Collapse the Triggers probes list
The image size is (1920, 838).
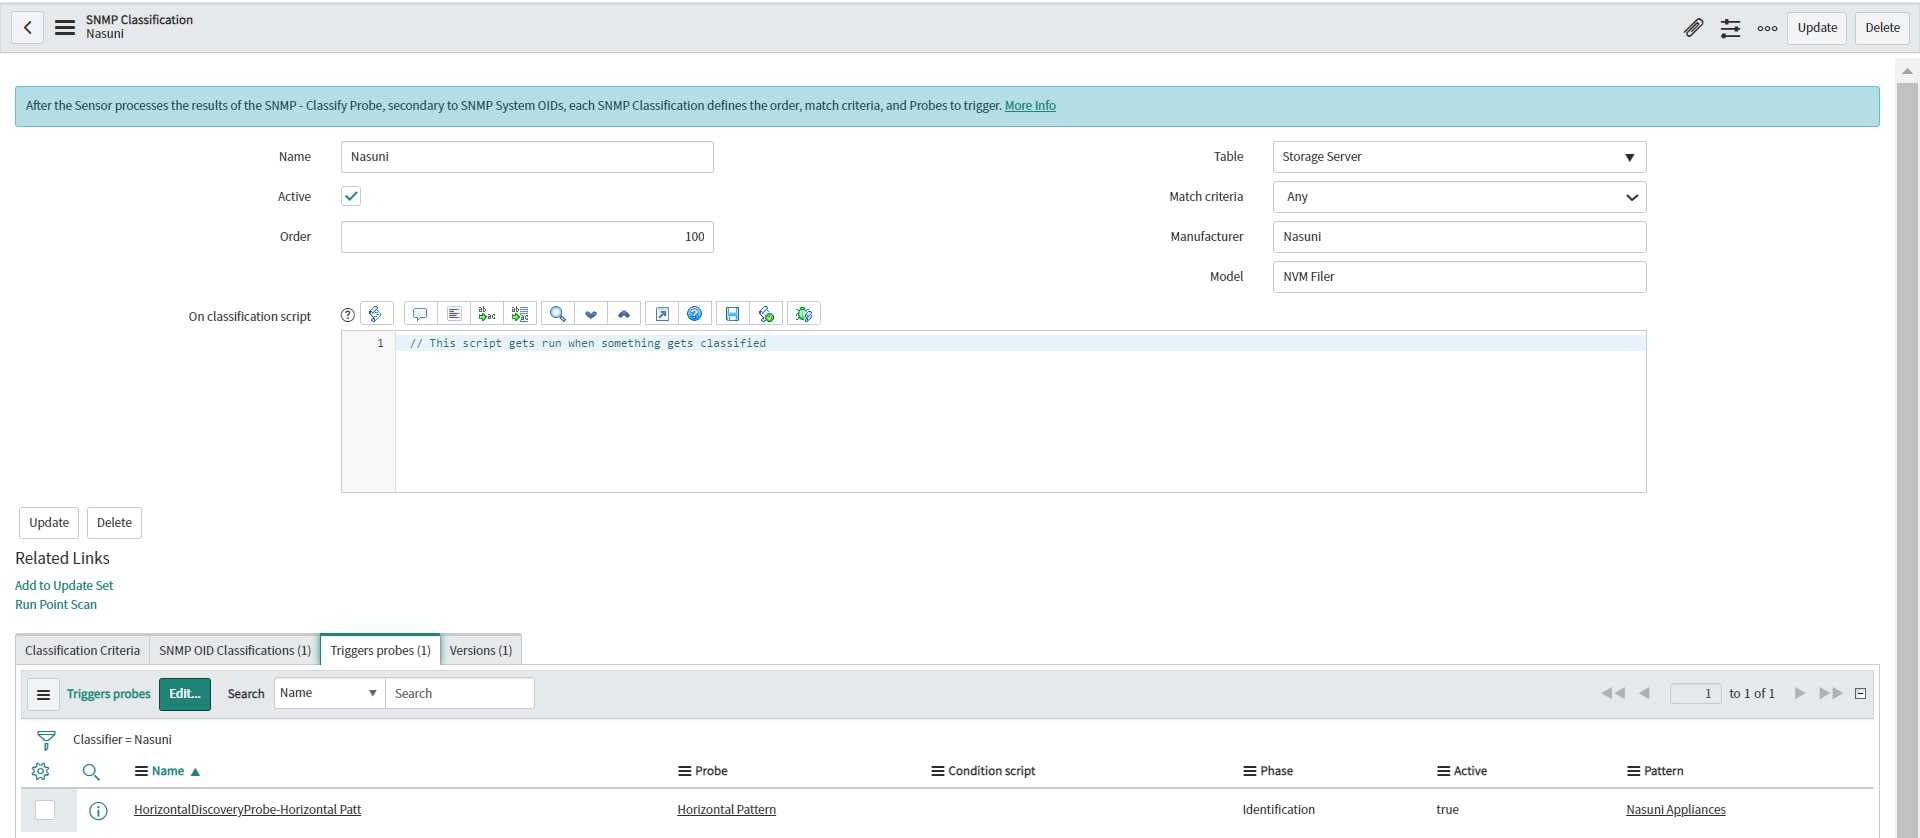click(1860, 693)
